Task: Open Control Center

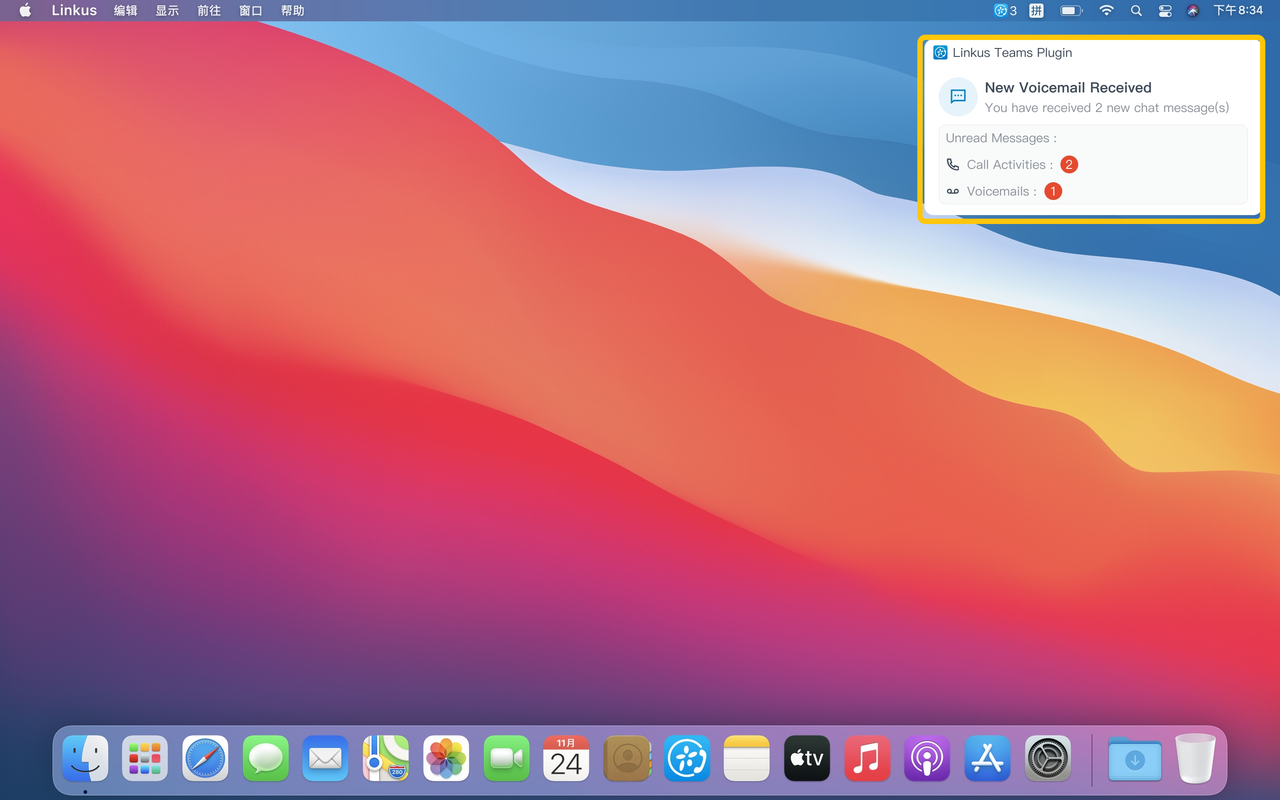Action: (x=1165, y=10)
